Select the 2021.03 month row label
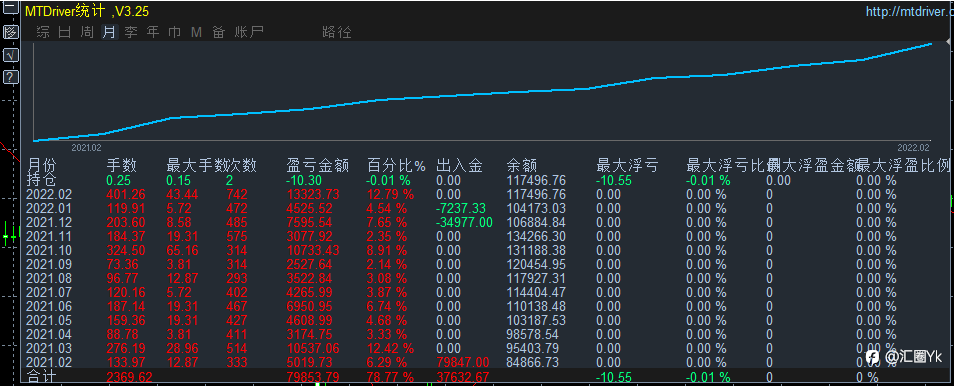 point(49,348)
